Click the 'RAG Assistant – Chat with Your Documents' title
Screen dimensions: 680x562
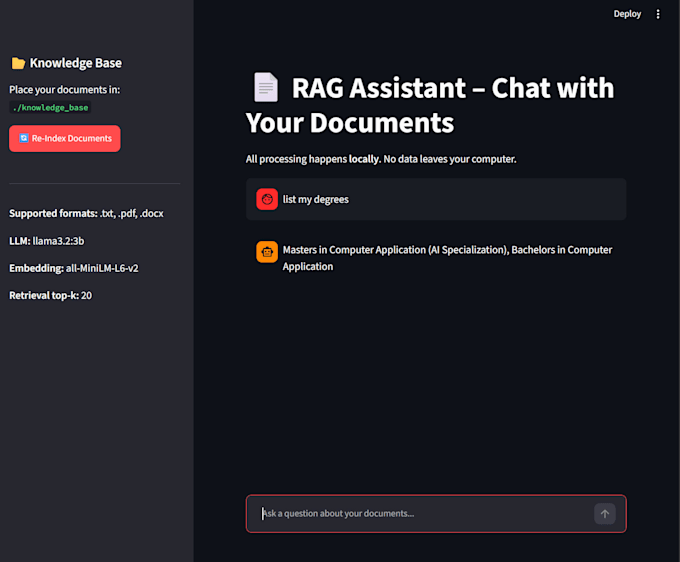[x=430, y=105]
